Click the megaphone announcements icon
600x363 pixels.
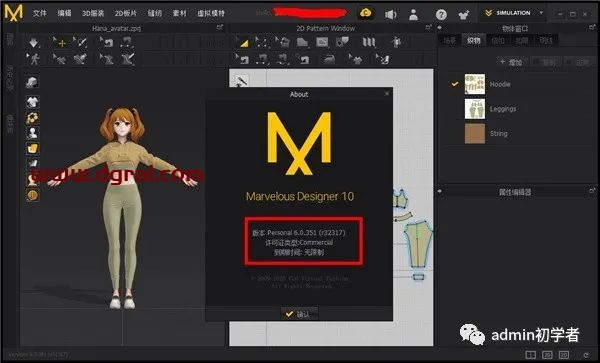390,15
